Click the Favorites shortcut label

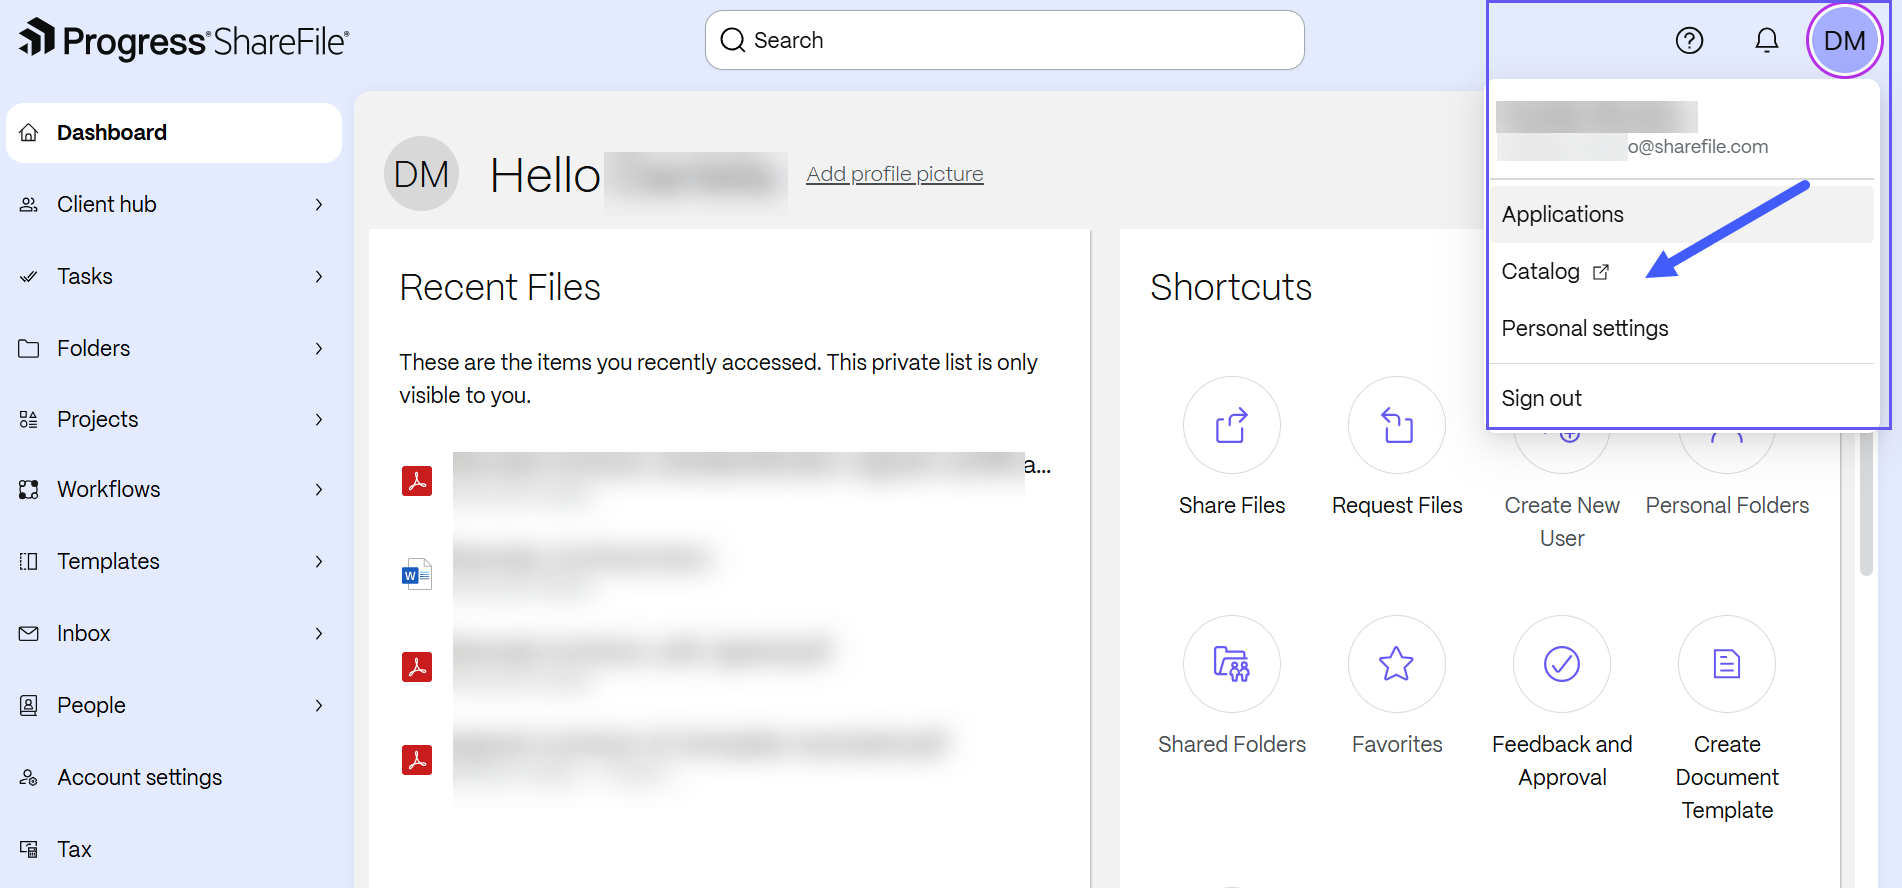(x=1397, y=745)
